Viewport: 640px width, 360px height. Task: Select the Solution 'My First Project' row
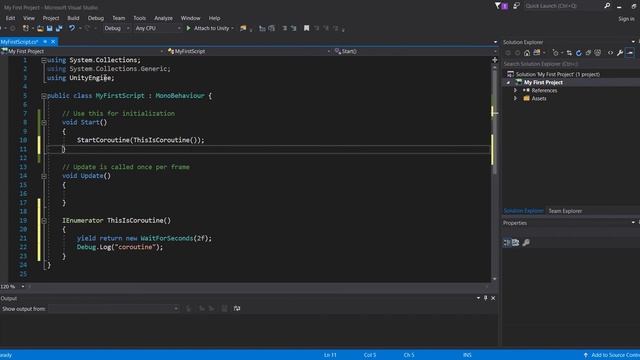(558, 74)
